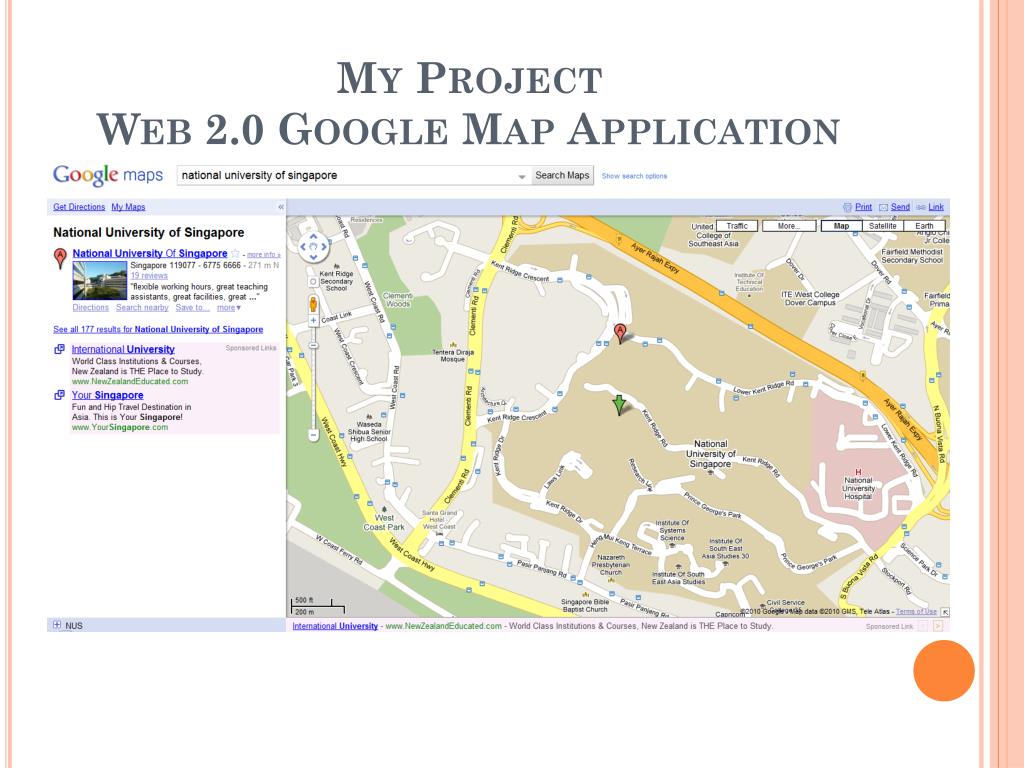The image size is (1024, 768).
Task: Click red marker A in results list
Action: 60,258
